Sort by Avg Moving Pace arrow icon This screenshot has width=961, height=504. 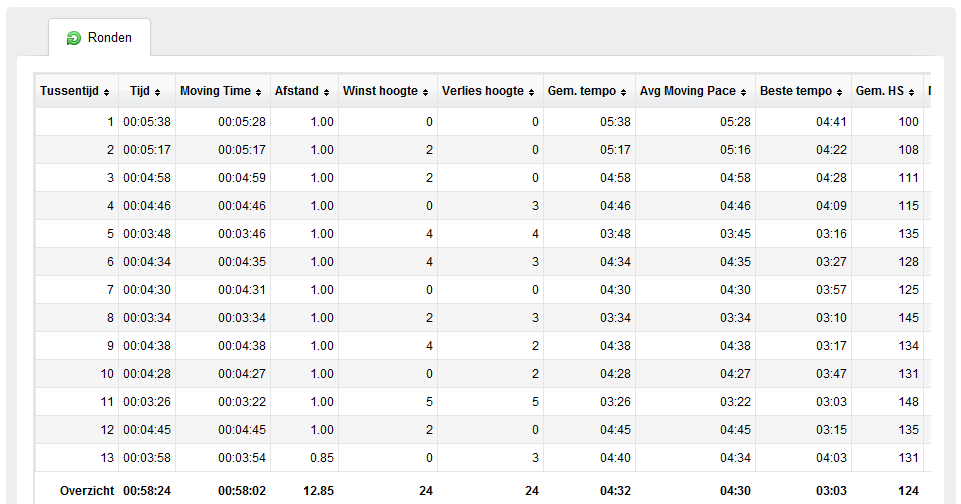tap(743, 92)
